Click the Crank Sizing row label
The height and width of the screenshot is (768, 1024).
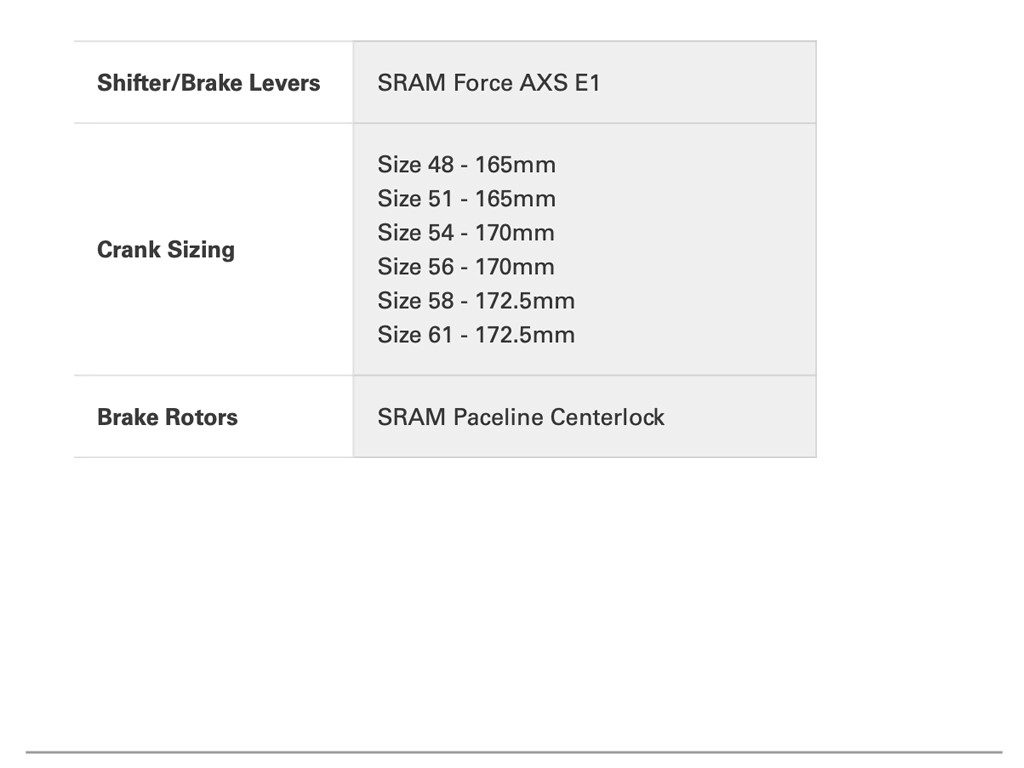click(165, 250)
